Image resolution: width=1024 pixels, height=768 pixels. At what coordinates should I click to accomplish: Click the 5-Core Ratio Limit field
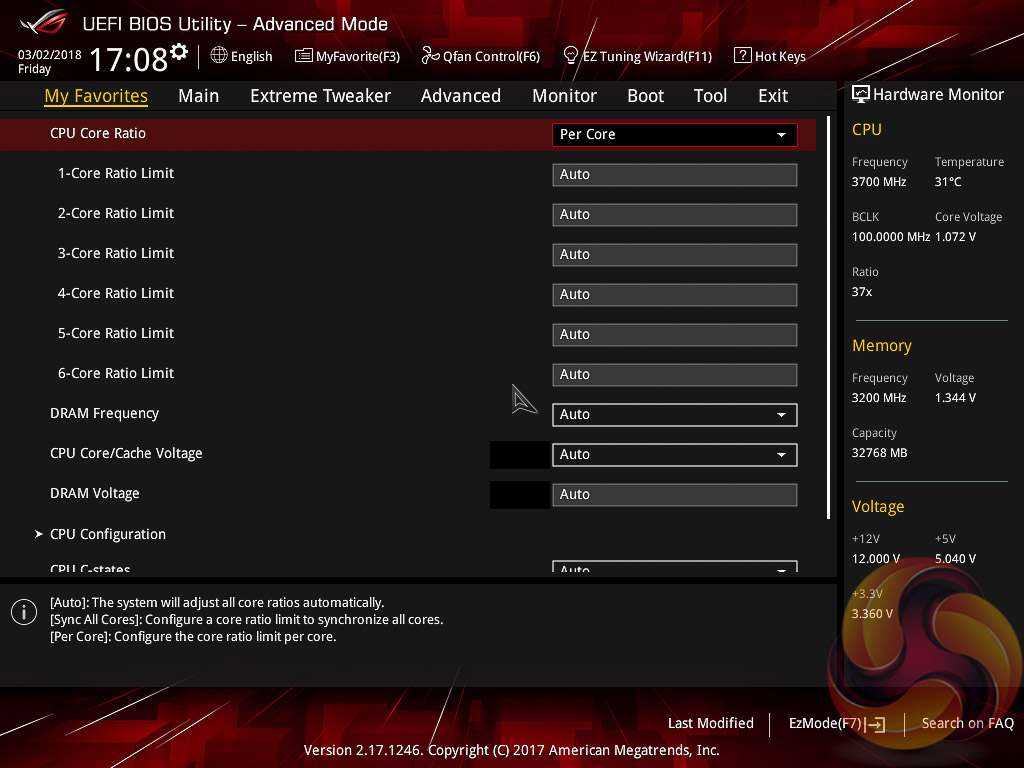click(675, 334)
